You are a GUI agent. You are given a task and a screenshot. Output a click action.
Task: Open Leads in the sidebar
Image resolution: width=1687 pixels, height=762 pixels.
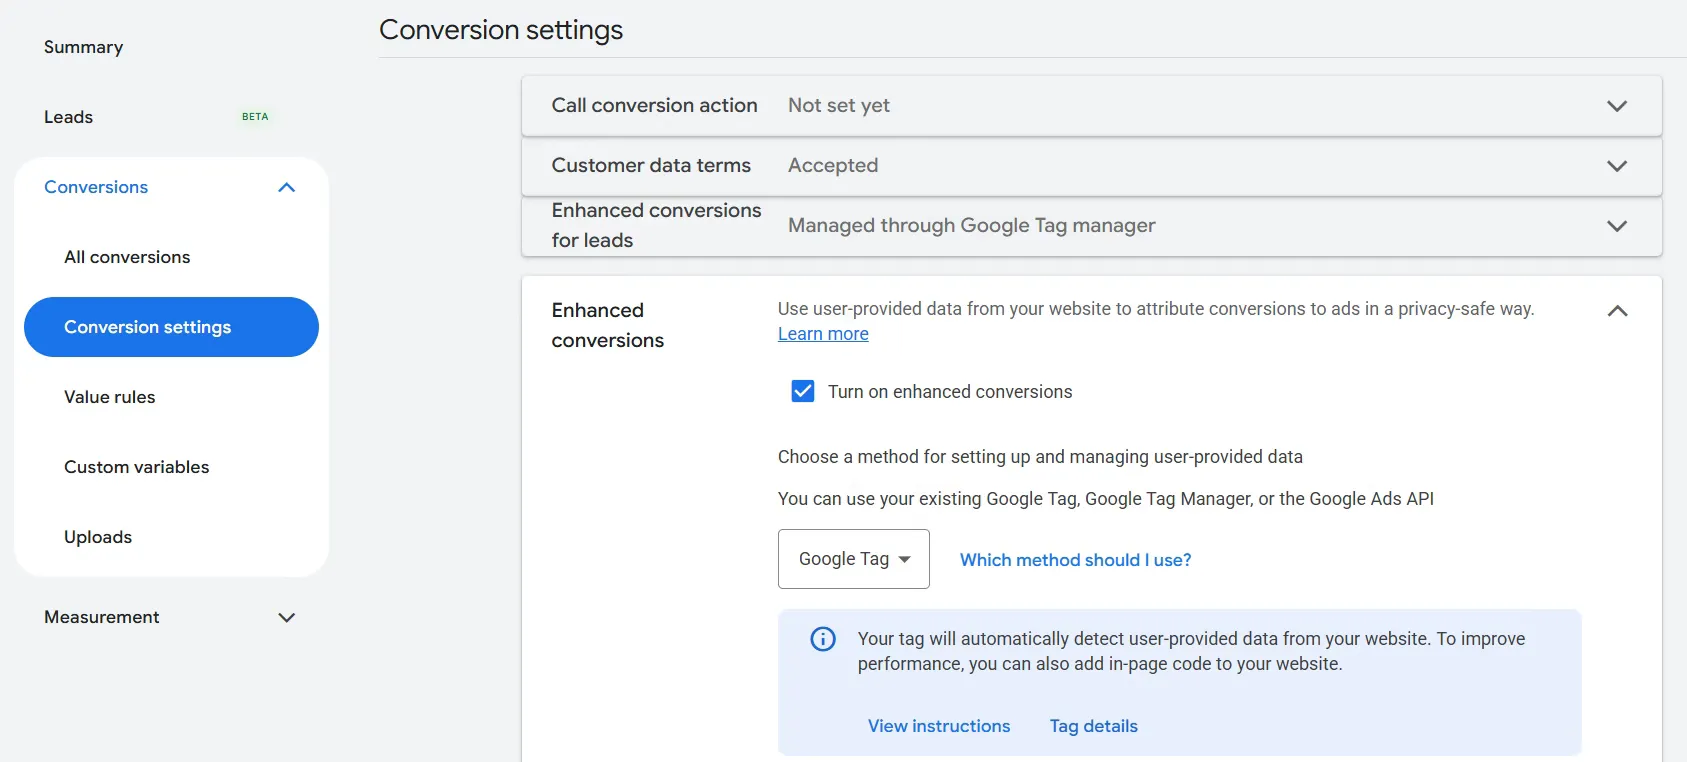[68, 117]
